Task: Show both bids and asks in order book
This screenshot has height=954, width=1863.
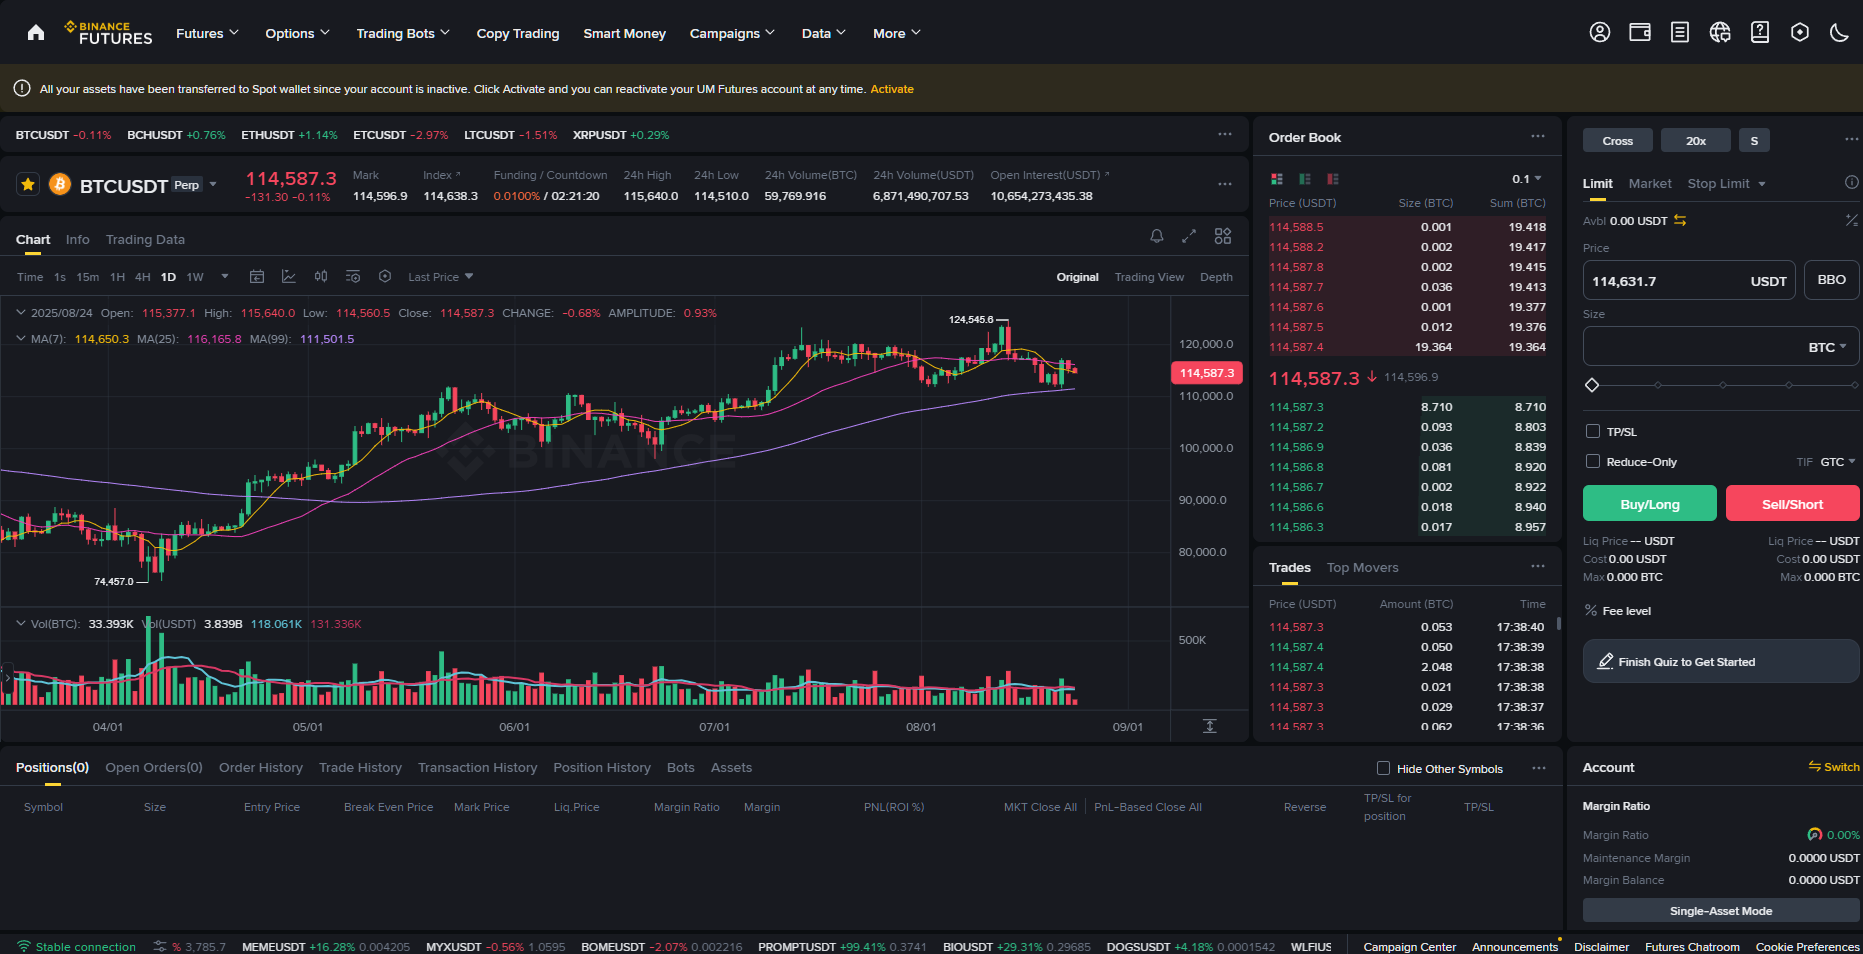Action: [1277, 179]
